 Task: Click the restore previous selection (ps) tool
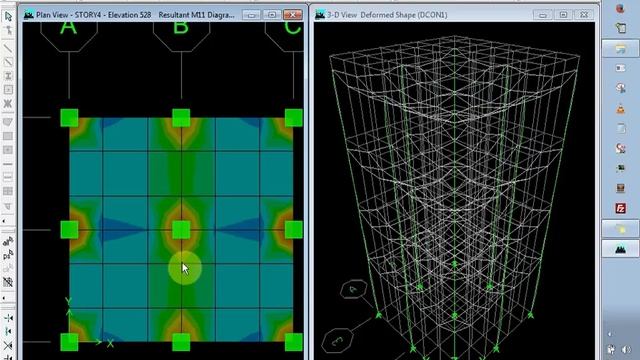[8, 255]
